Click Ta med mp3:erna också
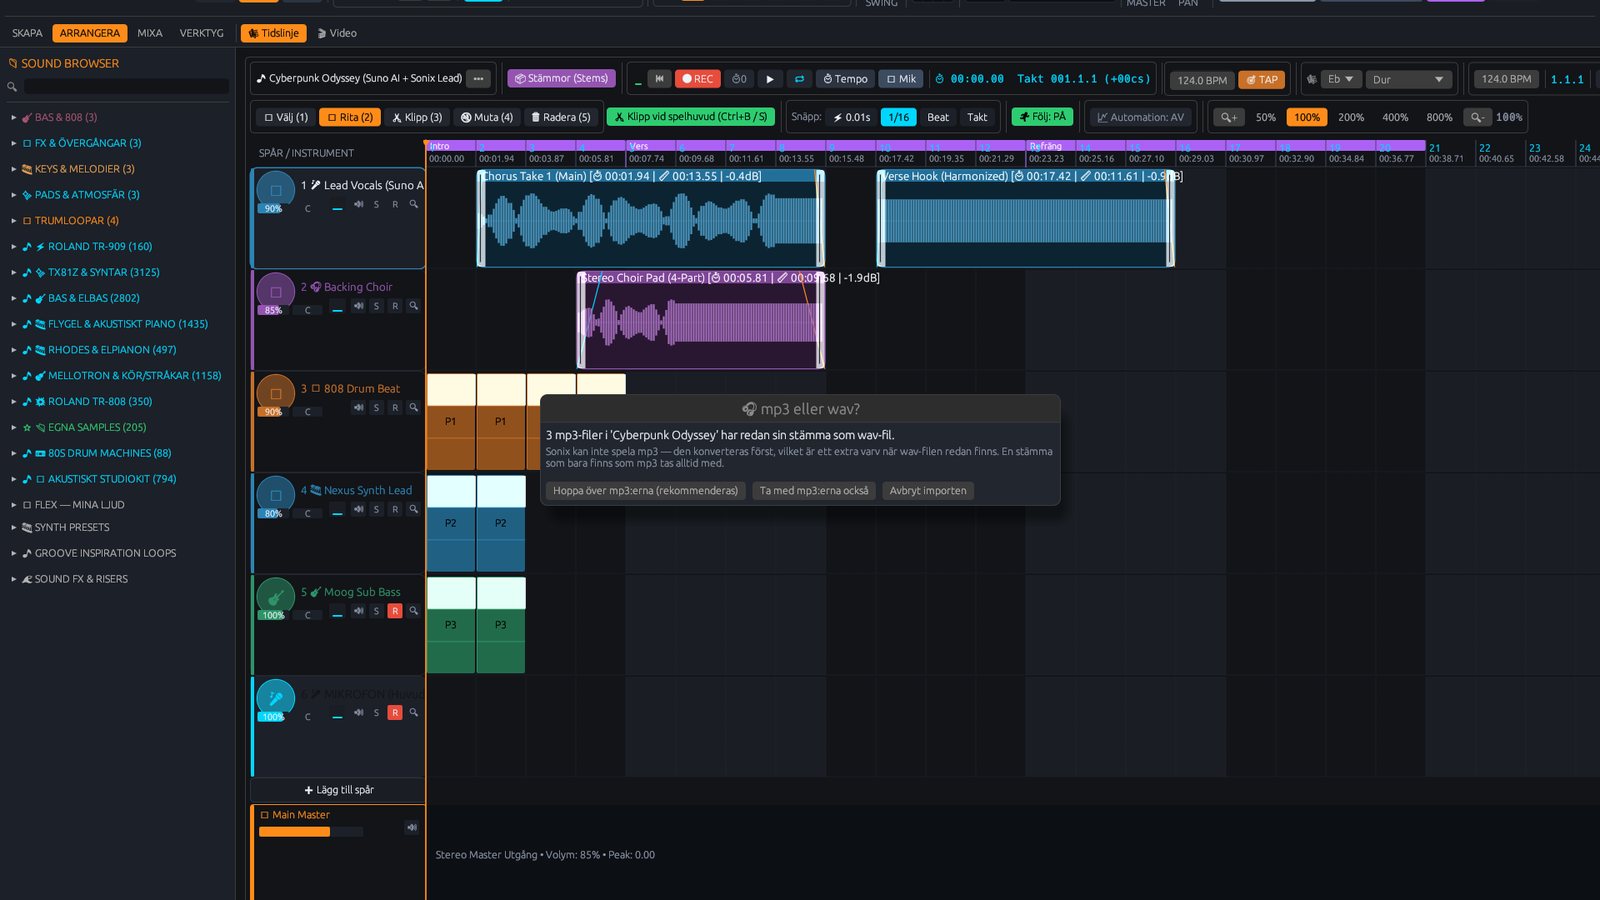1600x900 pixels. 814,491
